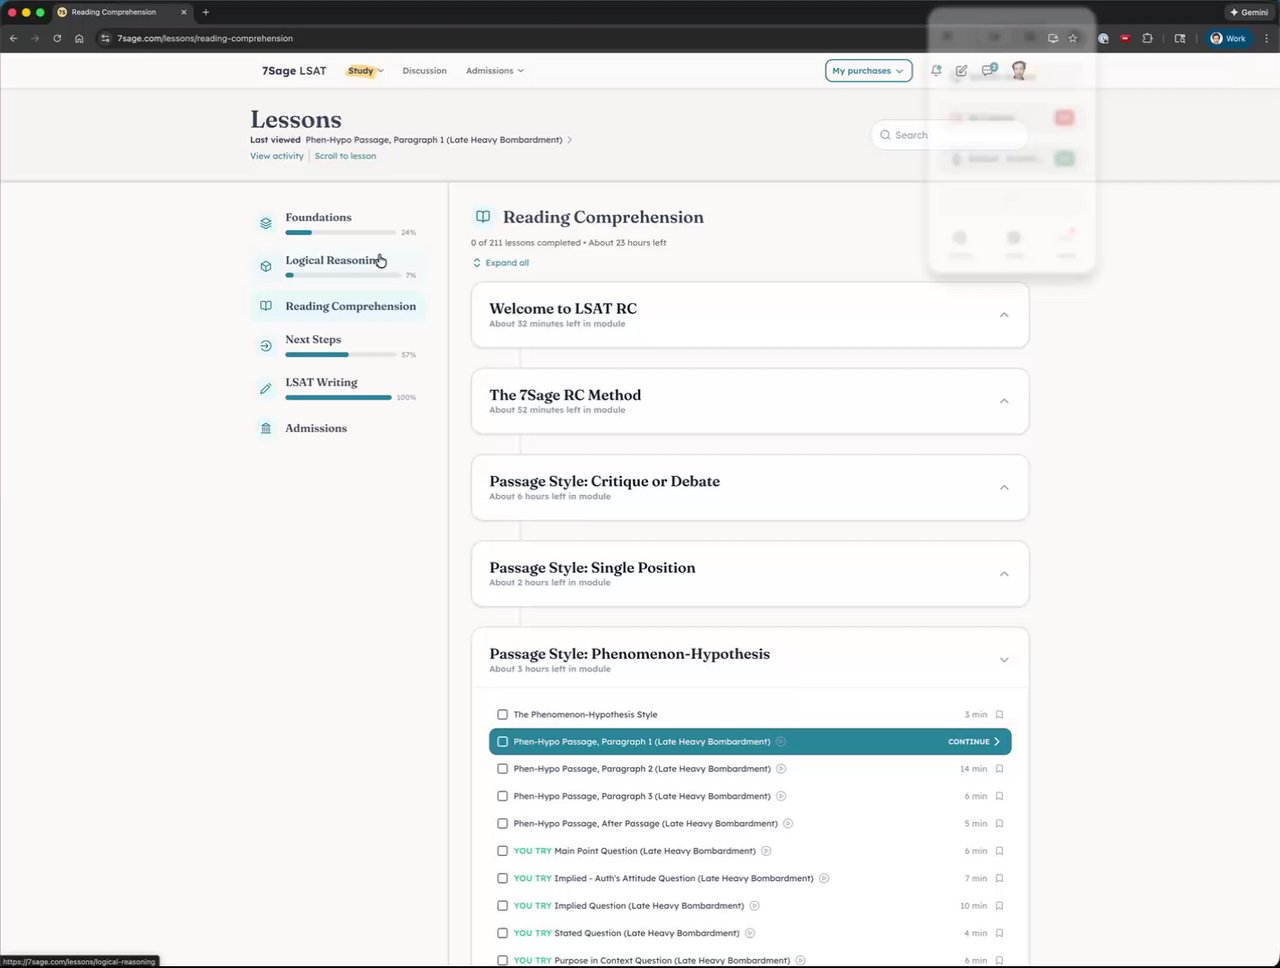Click the browser address bar URL
Screen dimensions: 1280x968
(205, 38)
